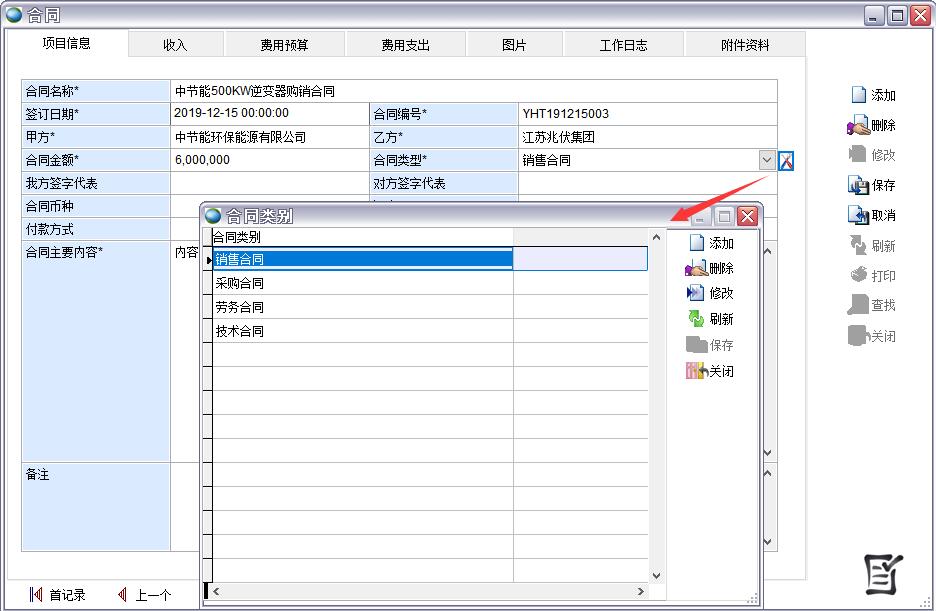Click the Add icon in contract category dialog

pos(697,243)
